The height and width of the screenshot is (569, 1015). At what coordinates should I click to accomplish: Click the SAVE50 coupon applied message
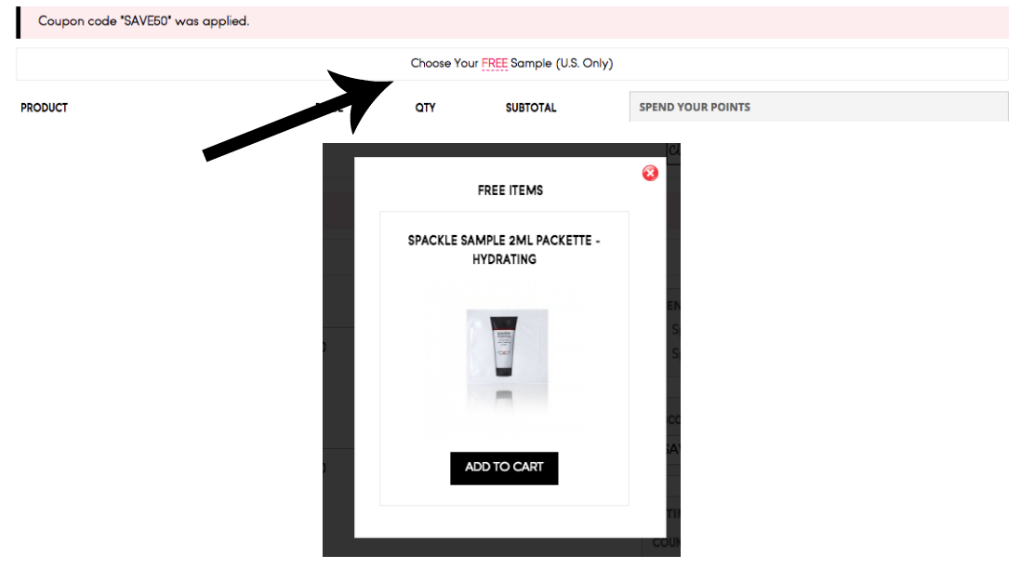143,21
